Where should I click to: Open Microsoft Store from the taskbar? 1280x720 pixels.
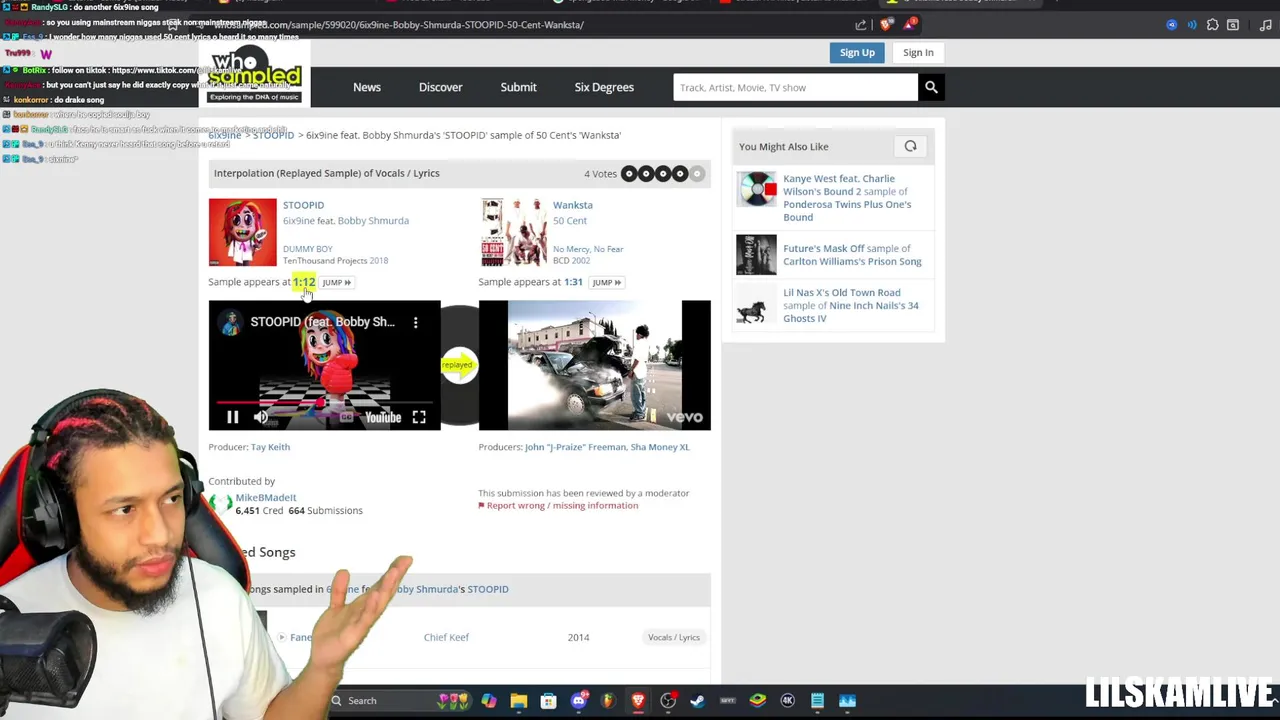coord(548,701)
